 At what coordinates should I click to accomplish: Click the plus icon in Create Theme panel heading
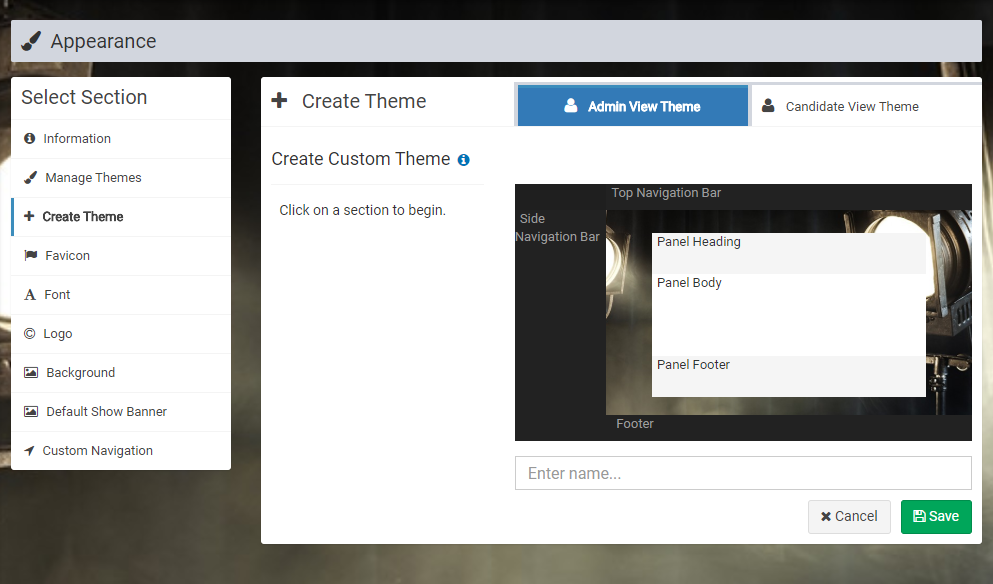(279, 100)
